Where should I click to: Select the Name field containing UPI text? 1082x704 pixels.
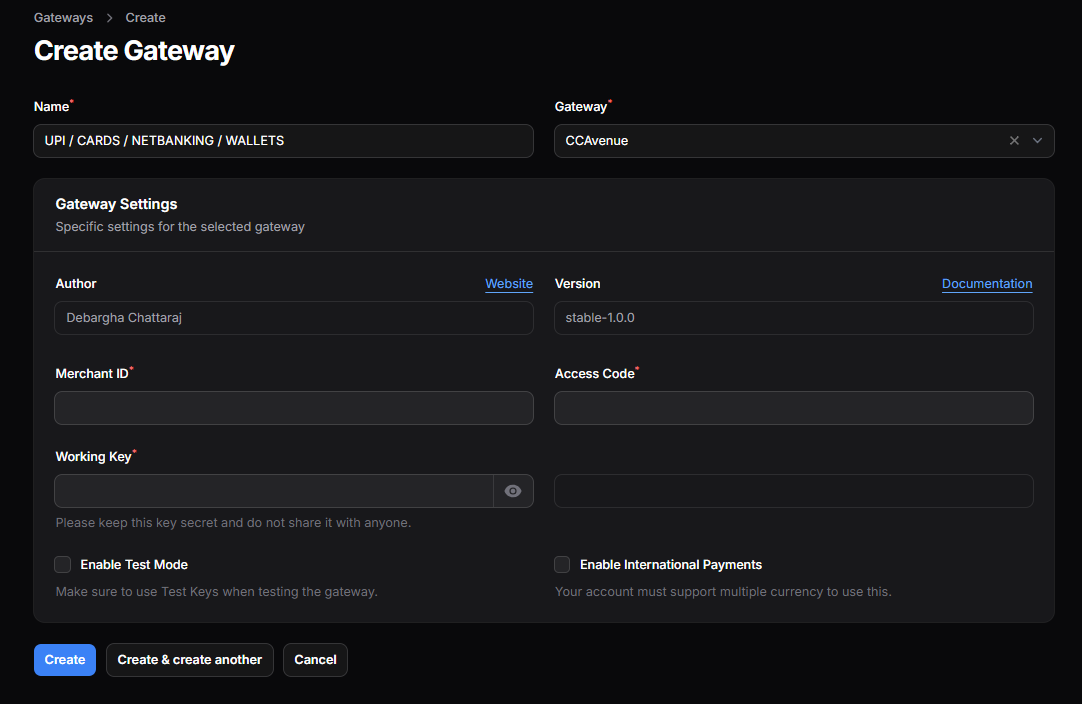[x=283, y=140]
